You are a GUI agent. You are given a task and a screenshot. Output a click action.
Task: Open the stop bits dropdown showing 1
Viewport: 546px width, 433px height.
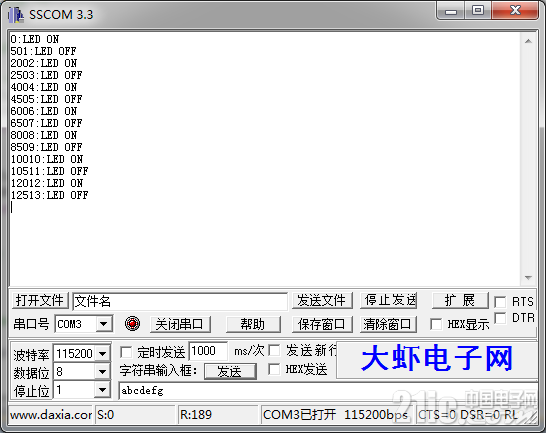tap(102, 389)
